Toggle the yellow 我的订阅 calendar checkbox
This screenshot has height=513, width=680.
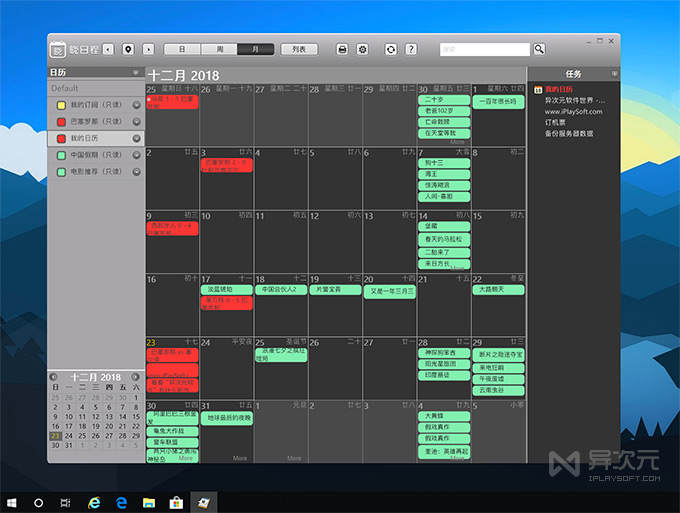tap(62, 105)
